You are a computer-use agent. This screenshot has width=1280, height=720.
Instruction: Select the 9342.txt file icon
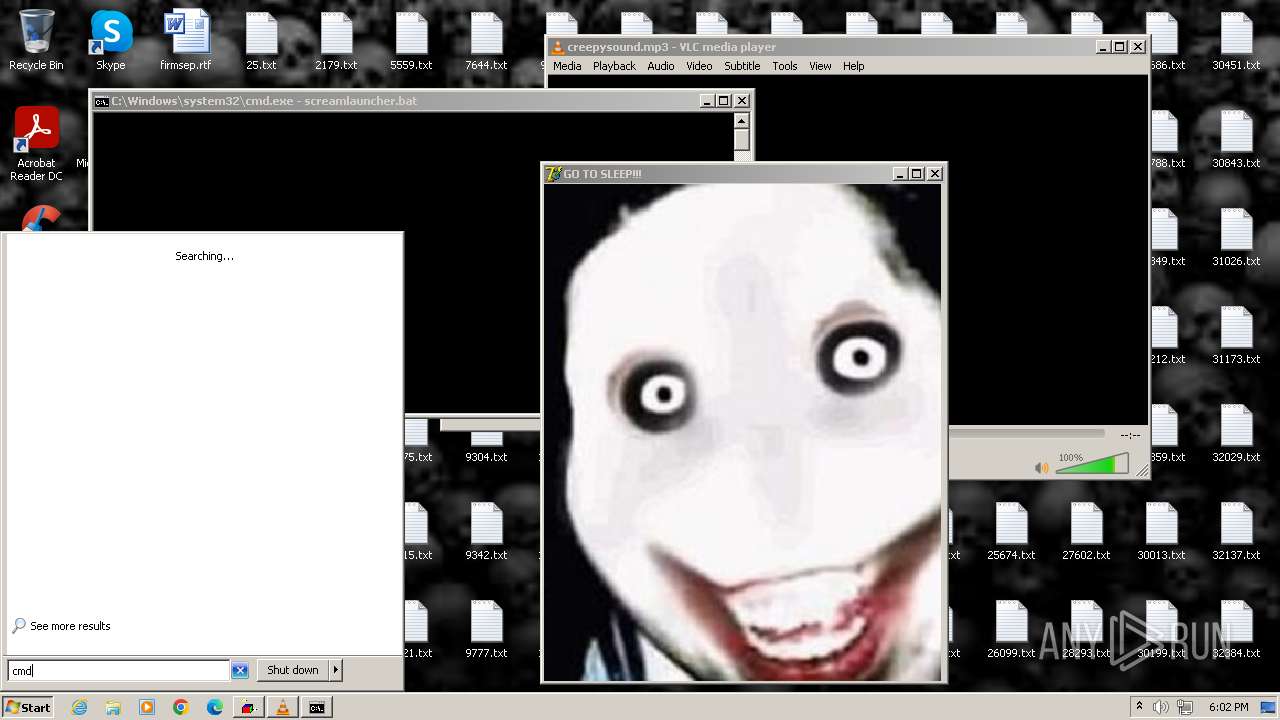click(x=486, y=531)
